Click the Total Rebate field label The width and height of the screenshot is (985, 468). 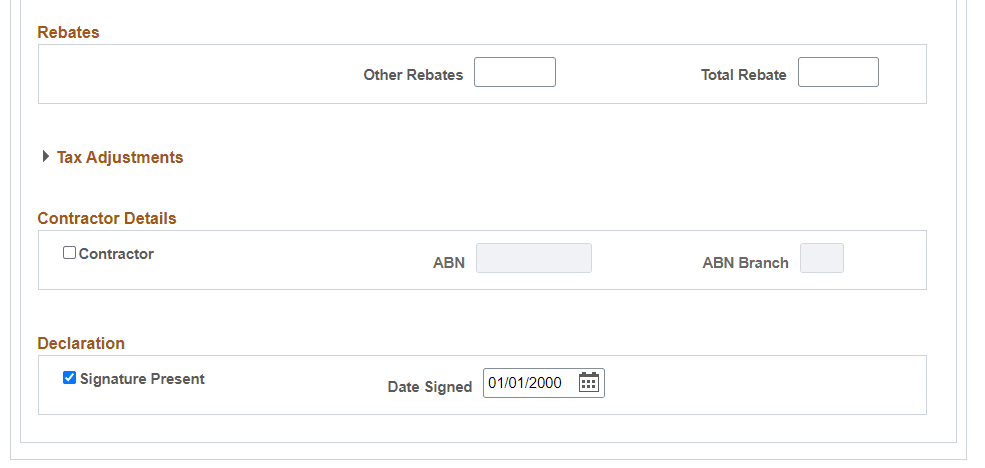tap(744, 75)
